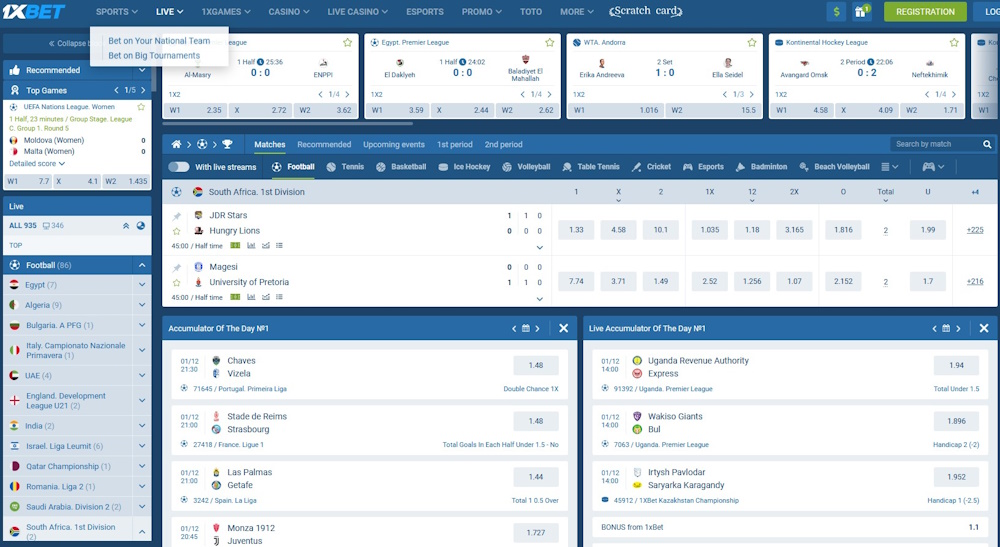
Task: Open the TOTO page
Action: click(x=531, y=11)
